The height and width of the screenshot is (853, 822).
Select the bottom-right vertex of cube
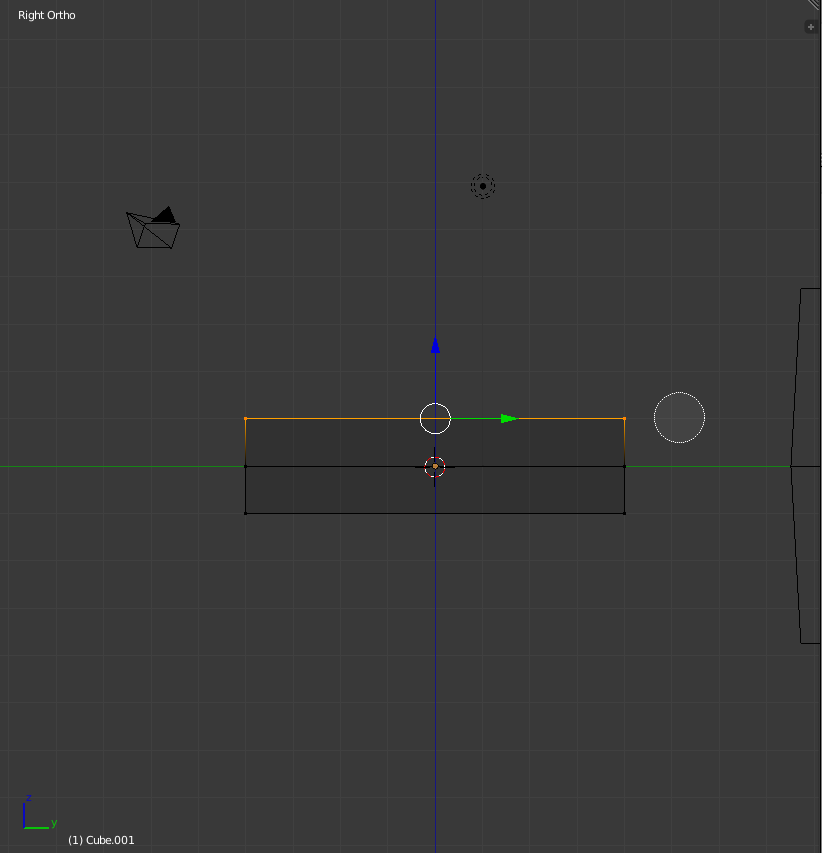tap(624, 513)
